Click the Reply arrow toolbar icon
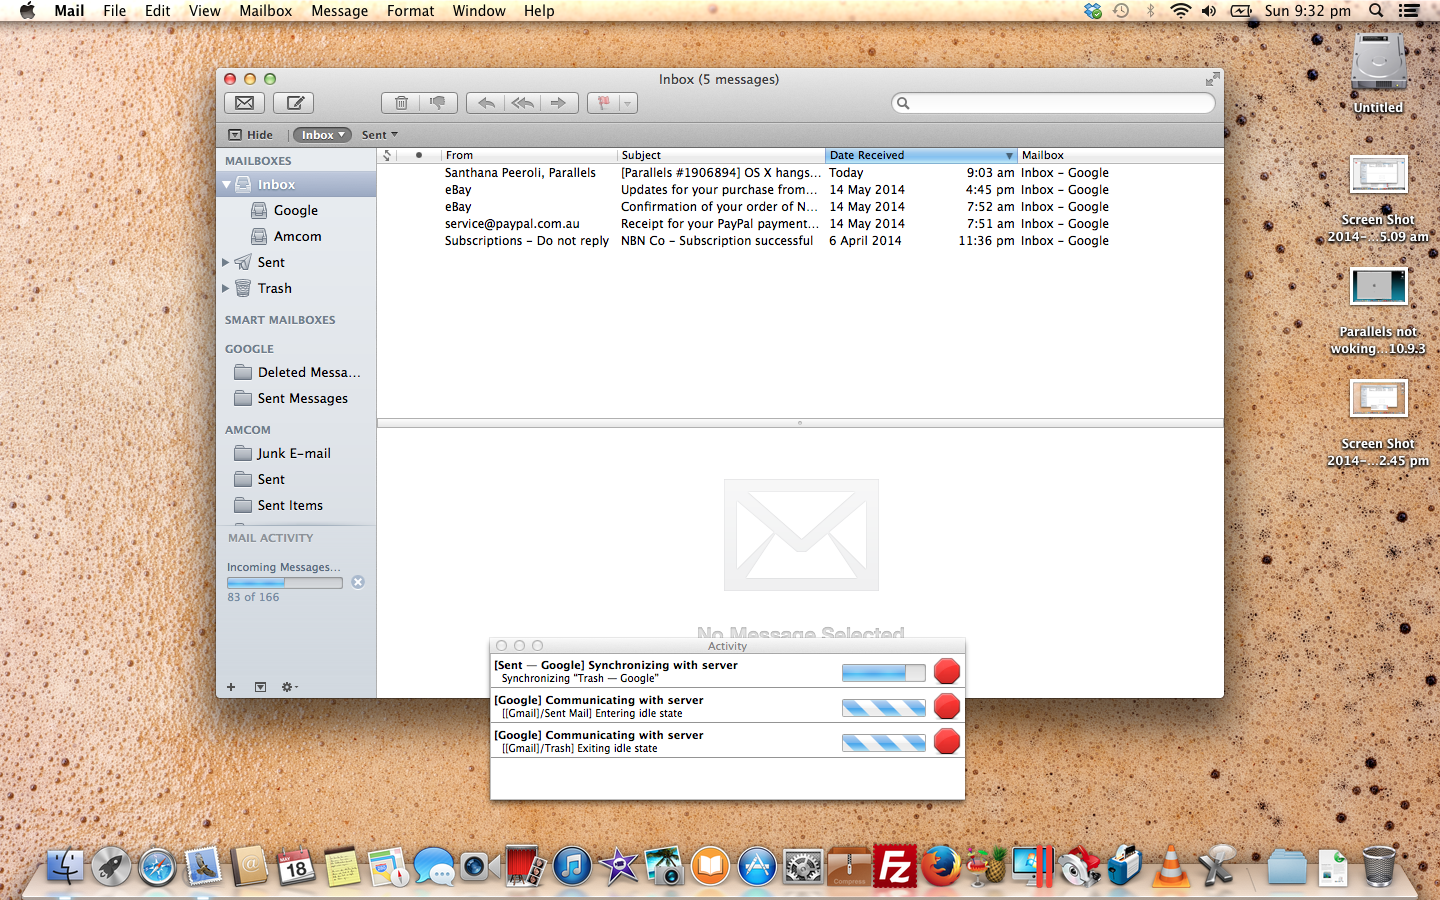 pyautogui.click(x=485, y=103)
